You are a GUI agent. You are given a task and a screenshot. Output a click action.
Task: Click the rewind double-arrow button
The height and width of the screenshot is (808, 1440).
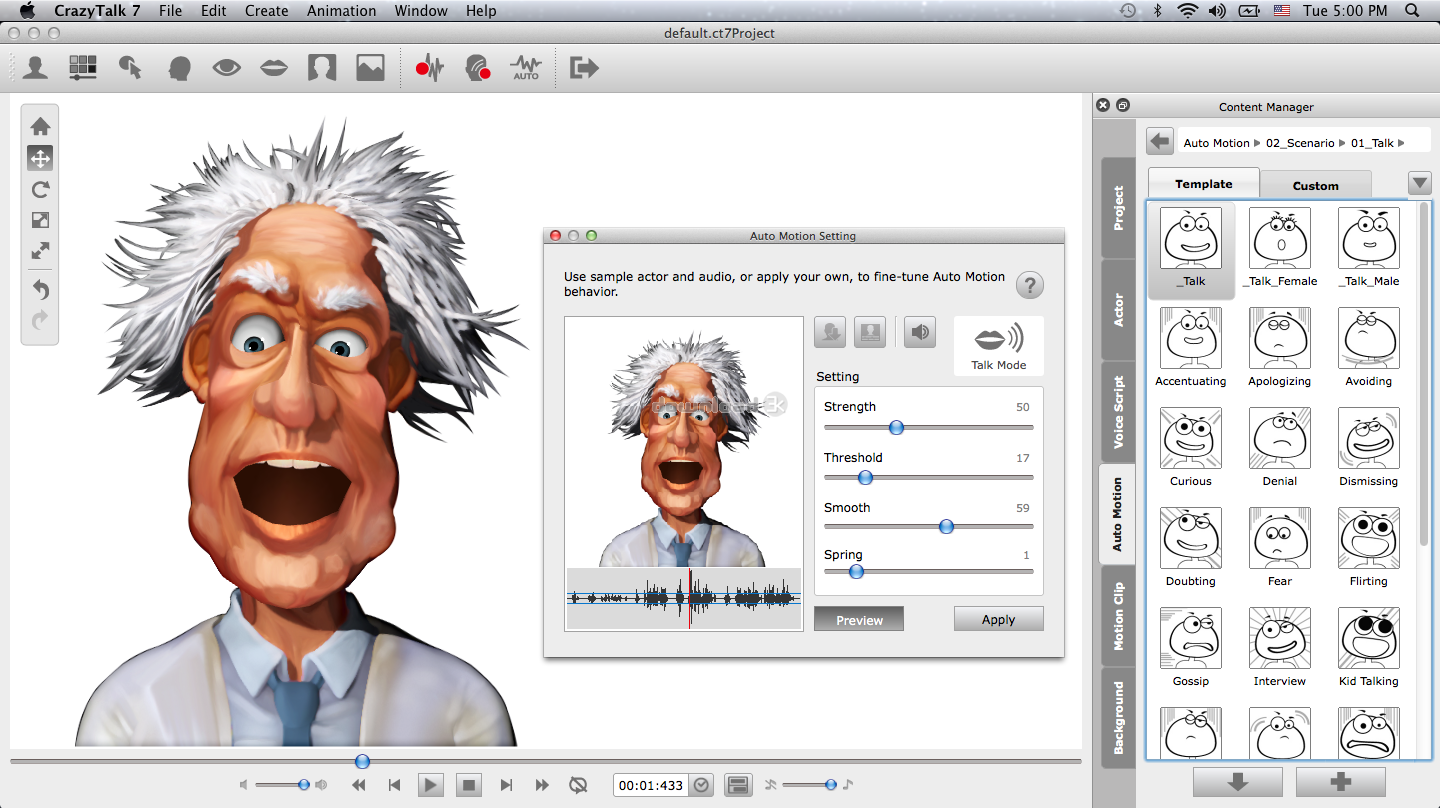pyautogui.click(x=358, y=785)
